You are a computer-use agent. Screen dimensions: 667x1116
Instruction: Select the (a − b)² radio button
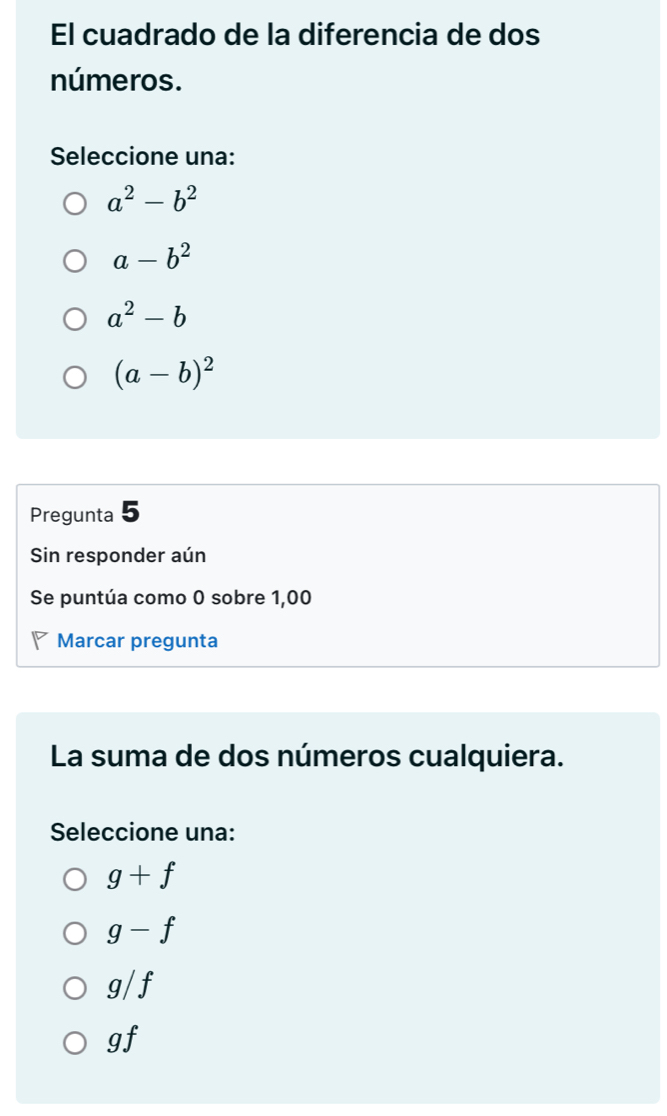pos(76,378)
